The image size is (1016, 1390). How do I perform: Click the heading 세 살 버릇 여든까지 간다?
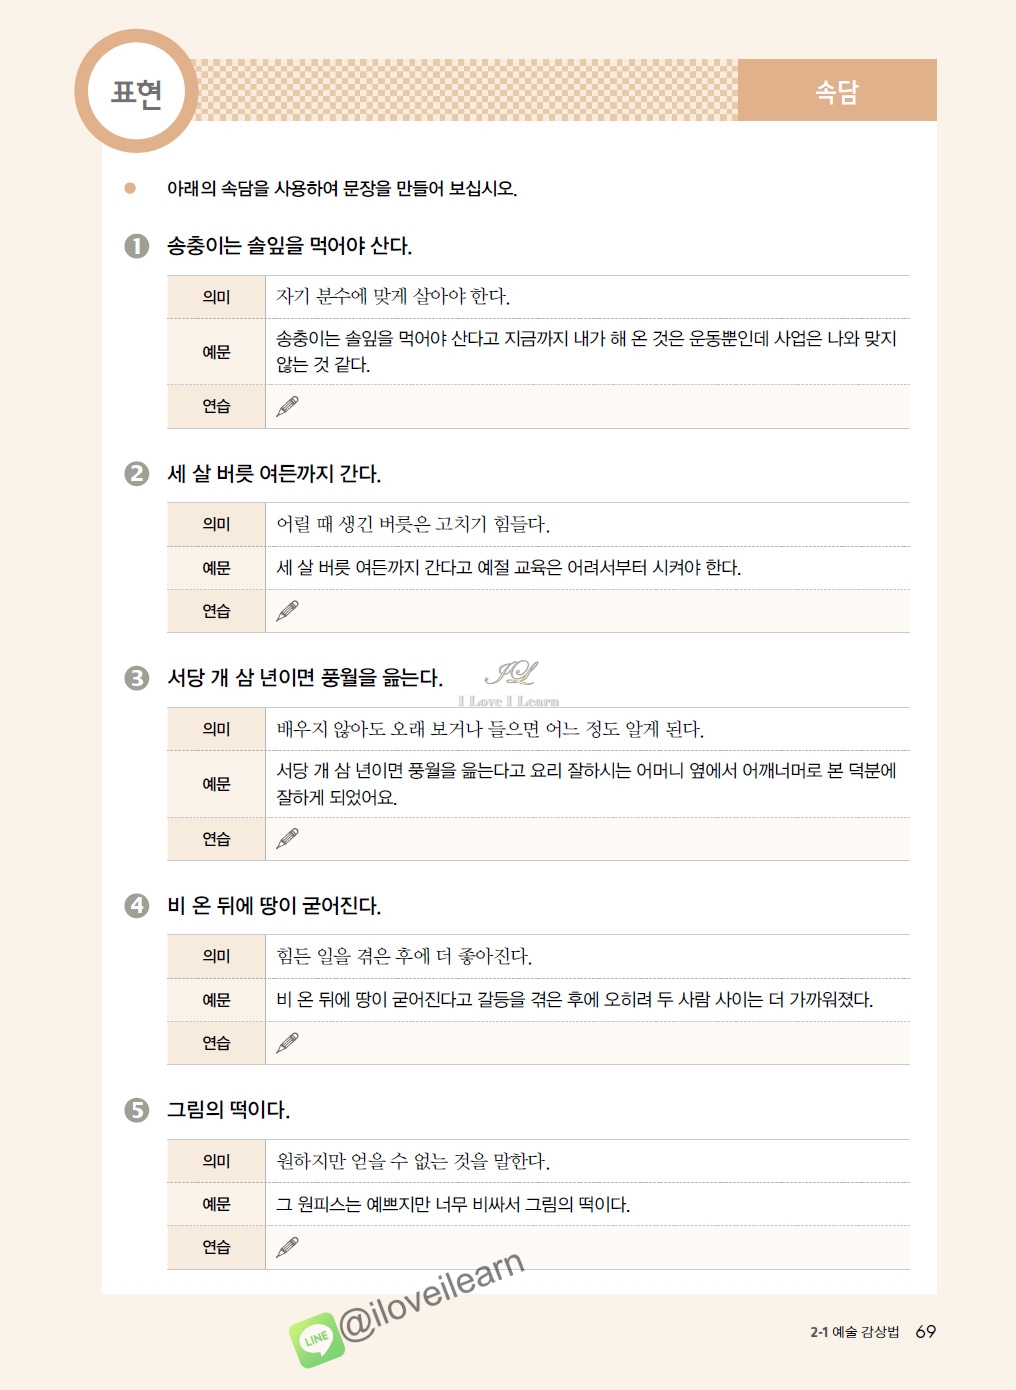pos(274,474)
